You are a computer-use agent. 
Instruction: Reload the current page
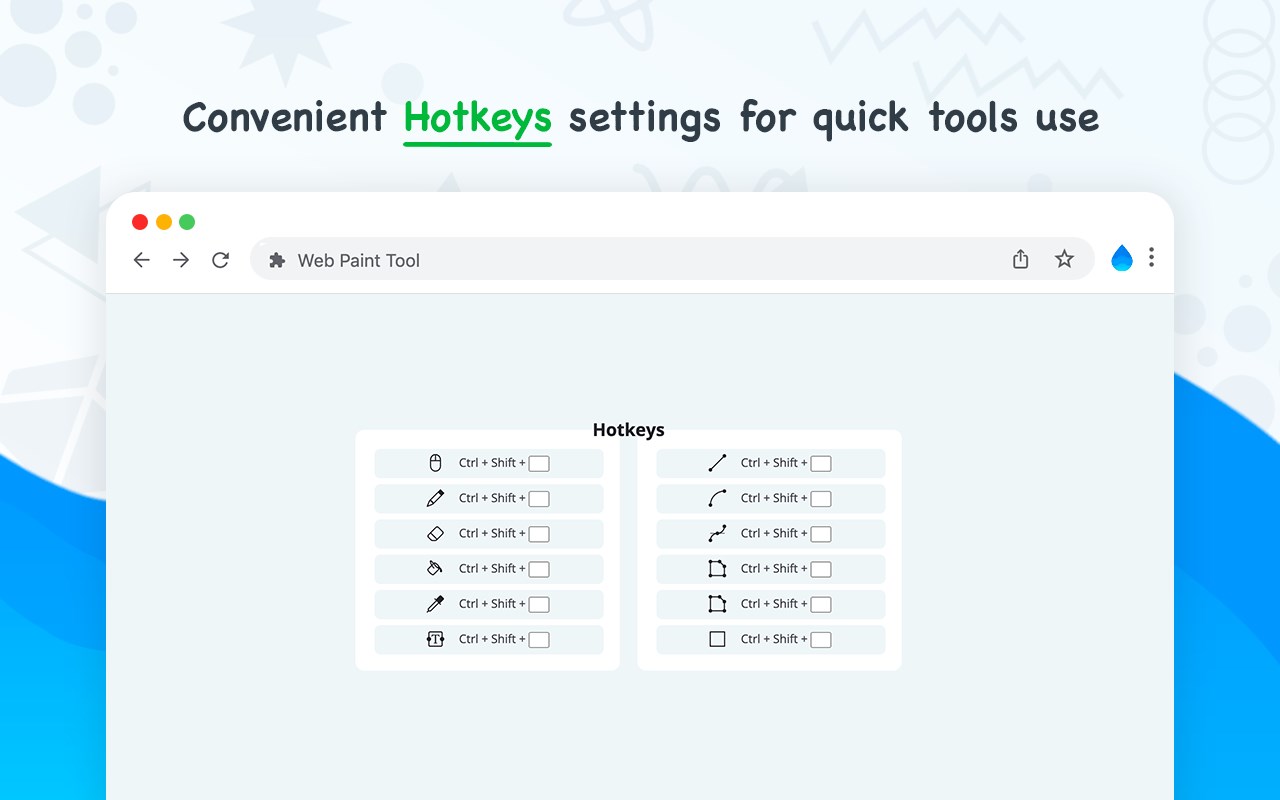pyautogui.click(x=221, y=260)
